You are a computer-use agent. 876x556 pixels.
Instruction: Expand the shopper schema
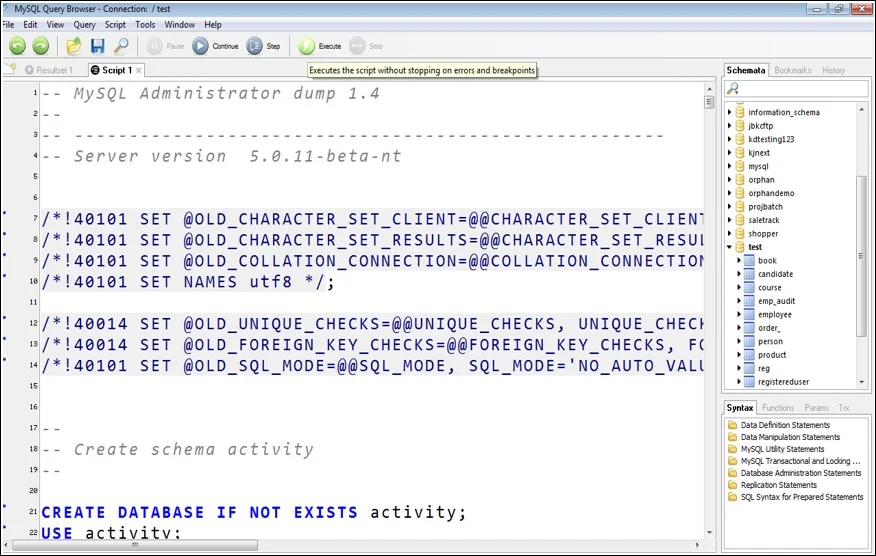pyautogui.click(x=730, y=233)
